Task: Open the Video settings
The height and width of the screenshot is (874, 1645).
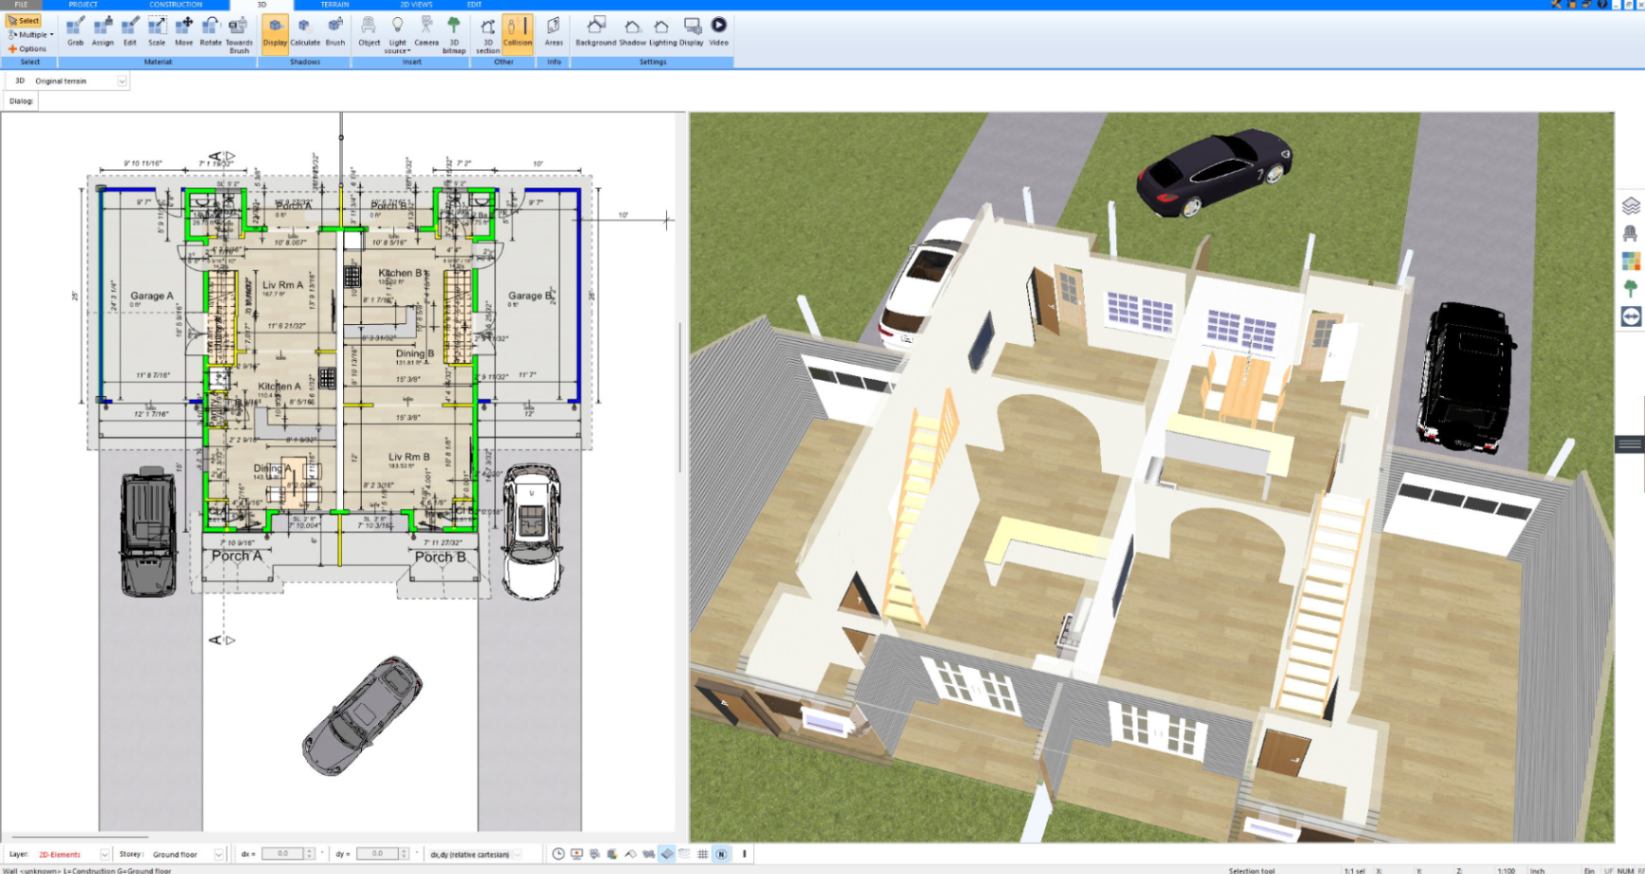Action: (719, 31)
